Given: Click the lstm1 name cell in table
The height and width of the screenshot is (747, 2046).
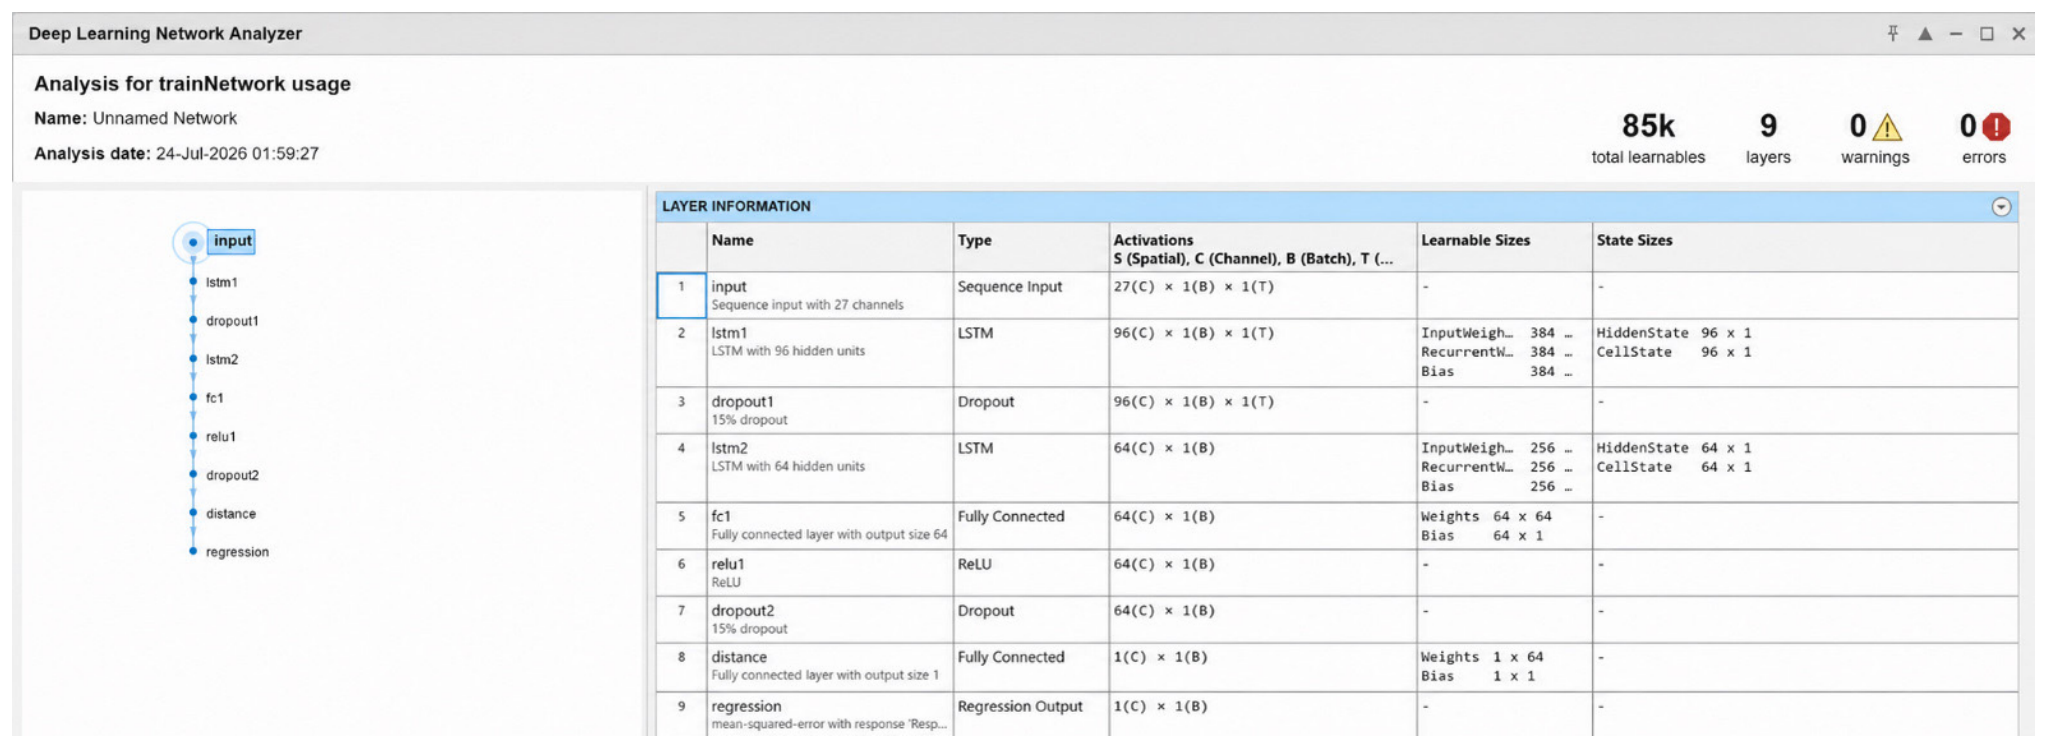Looking at the screenshot, I should pos(830,353).
